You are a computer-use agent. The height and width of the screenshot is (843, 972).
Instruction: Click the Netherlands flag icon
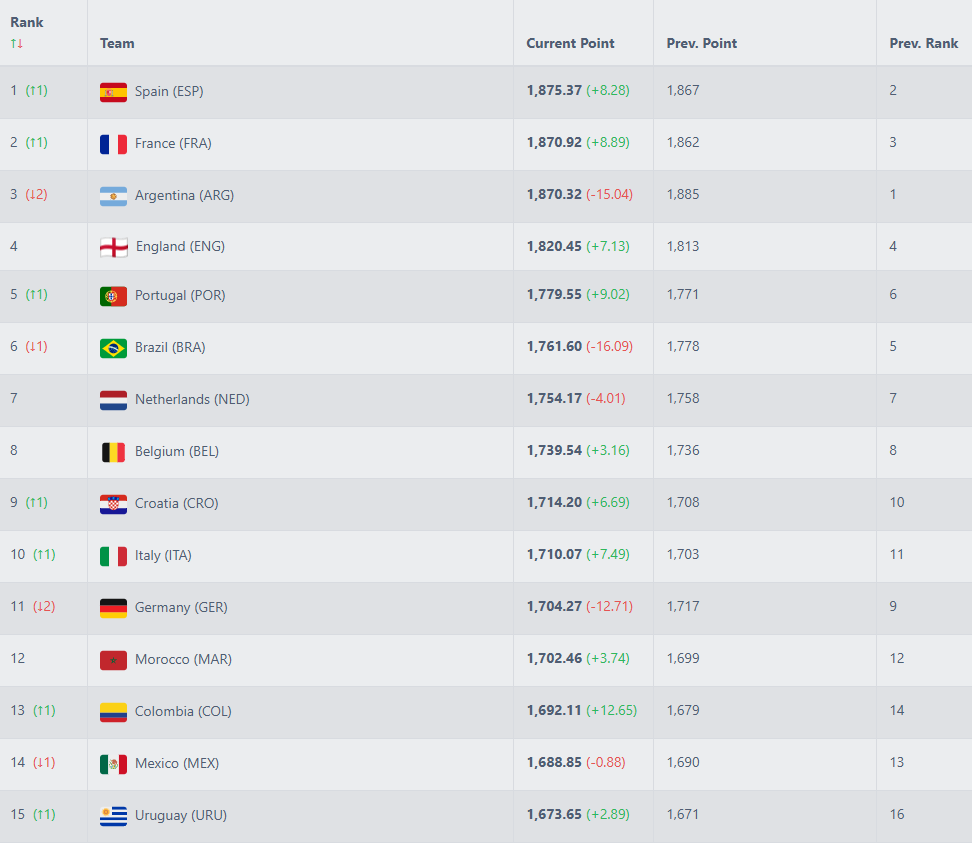tap(113, 400)
